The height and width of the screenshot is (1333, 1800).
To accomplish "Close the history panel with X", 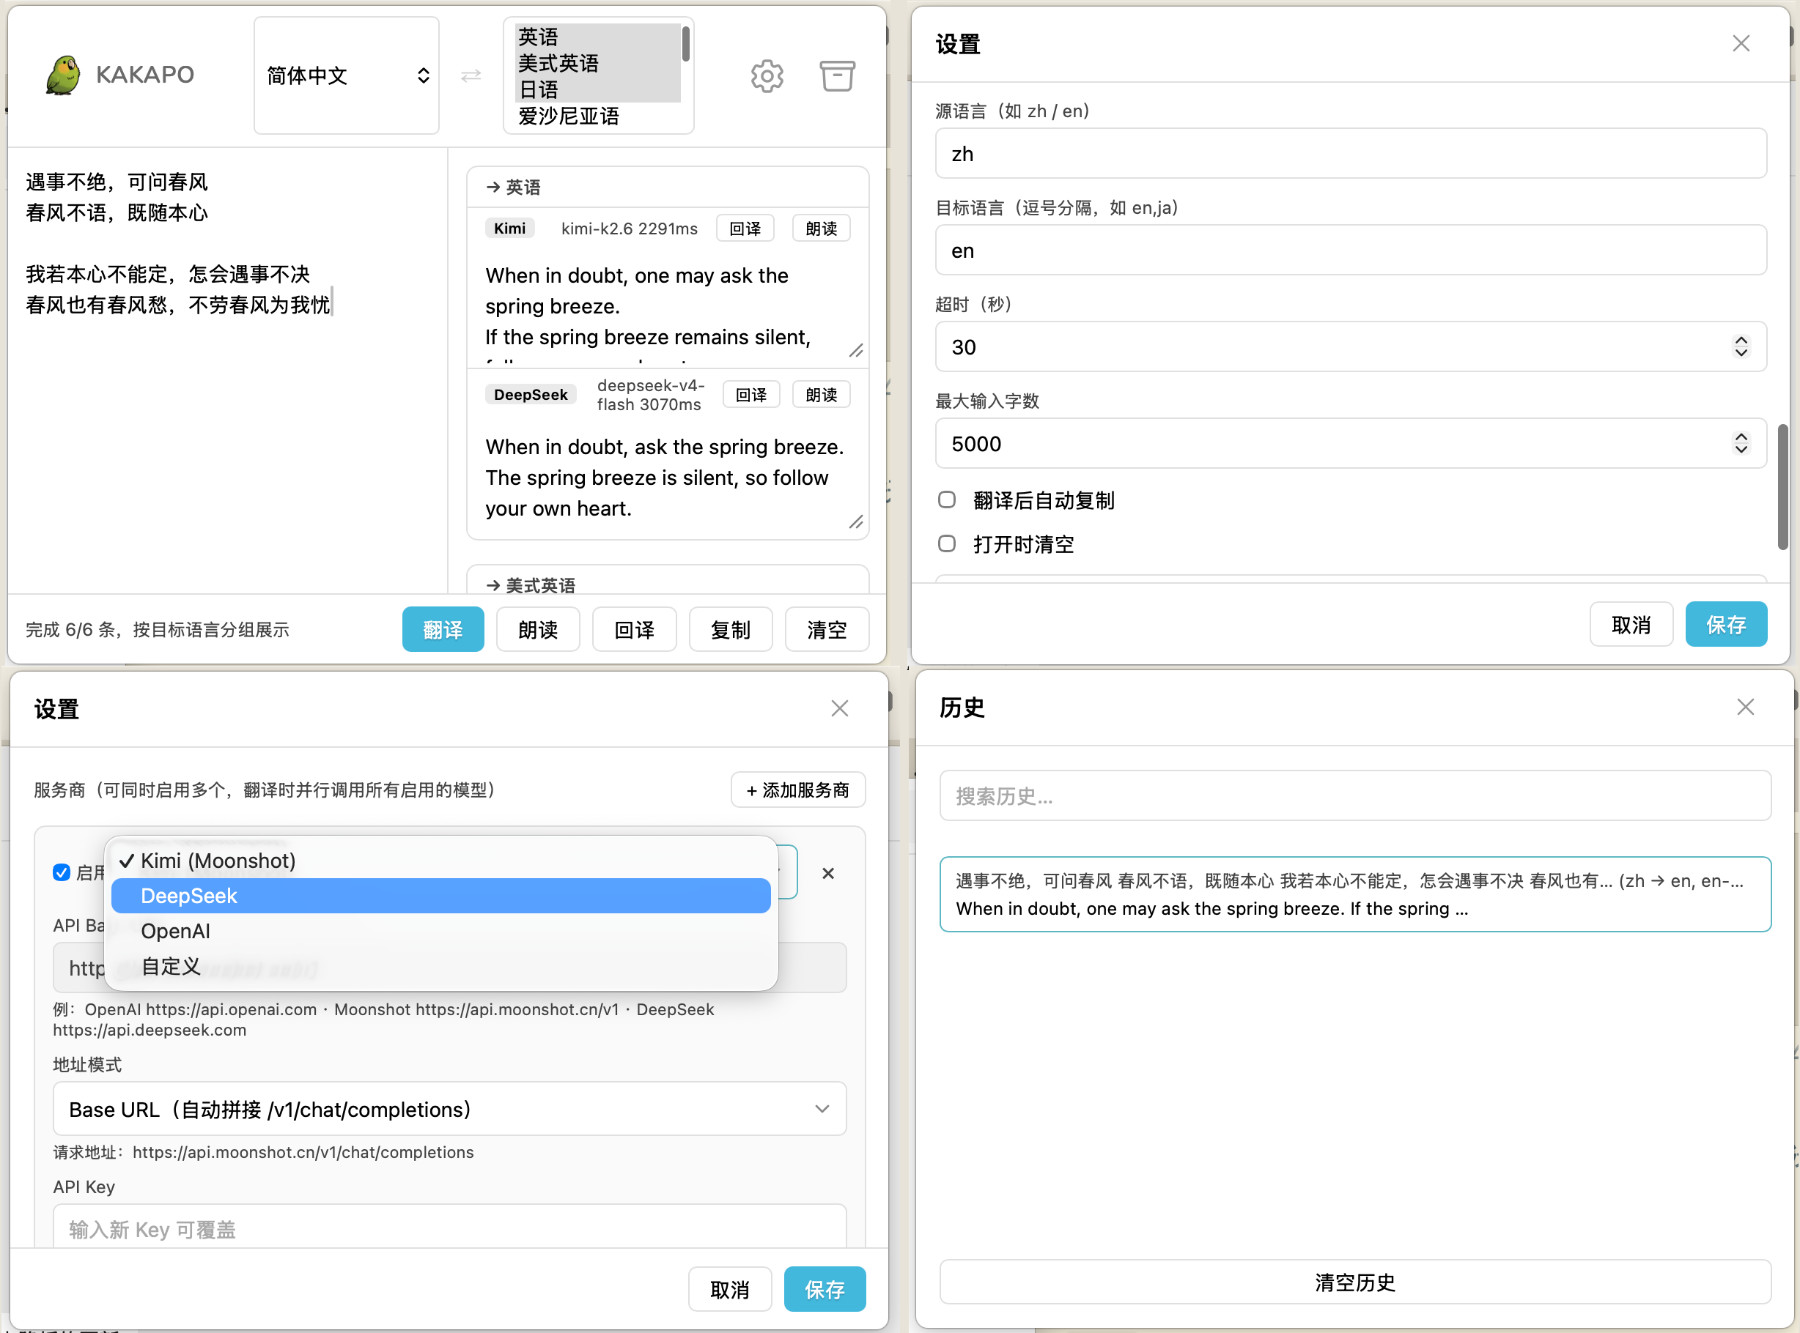I will click(x=1745, y=707).
